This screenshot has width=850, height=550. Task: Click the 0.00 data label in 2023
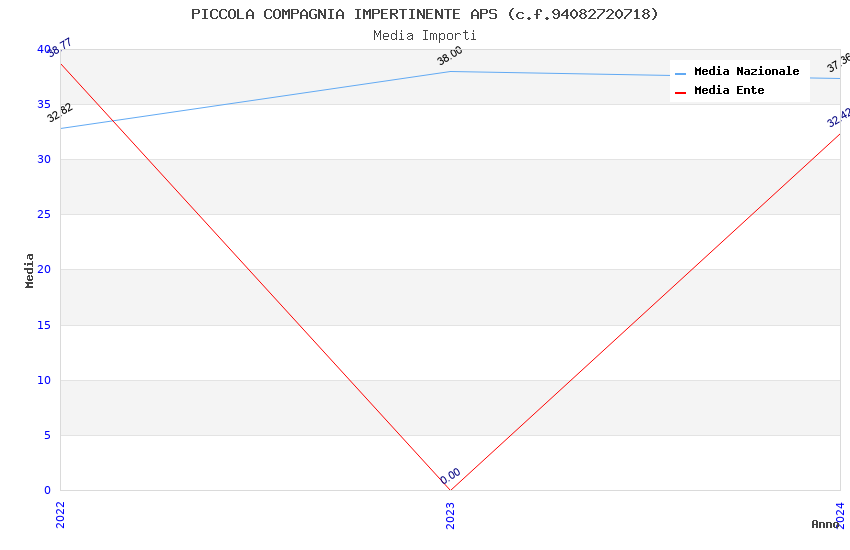click(450, 476)
